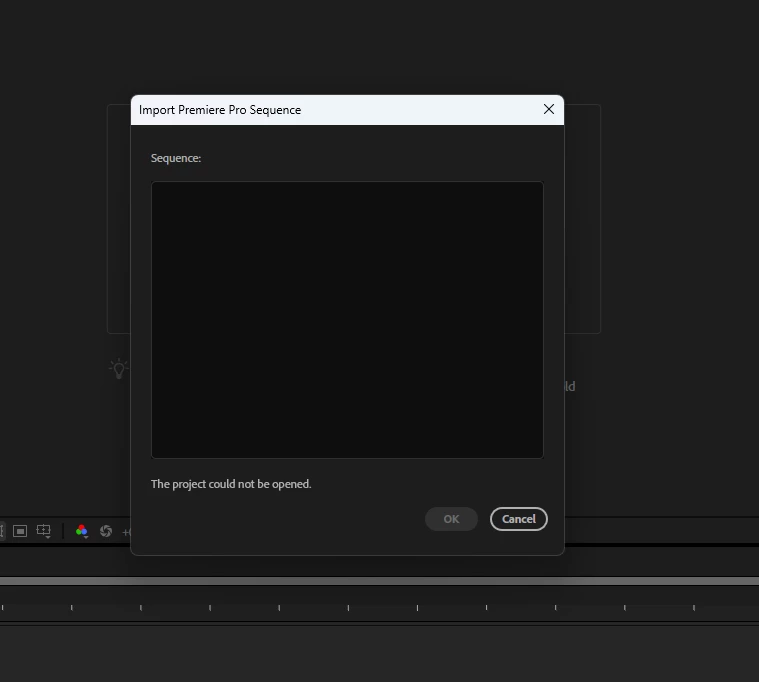Screen dimensions: 759x682
Task: Click the 'The project could not be opened.' message
Action: 231,484
